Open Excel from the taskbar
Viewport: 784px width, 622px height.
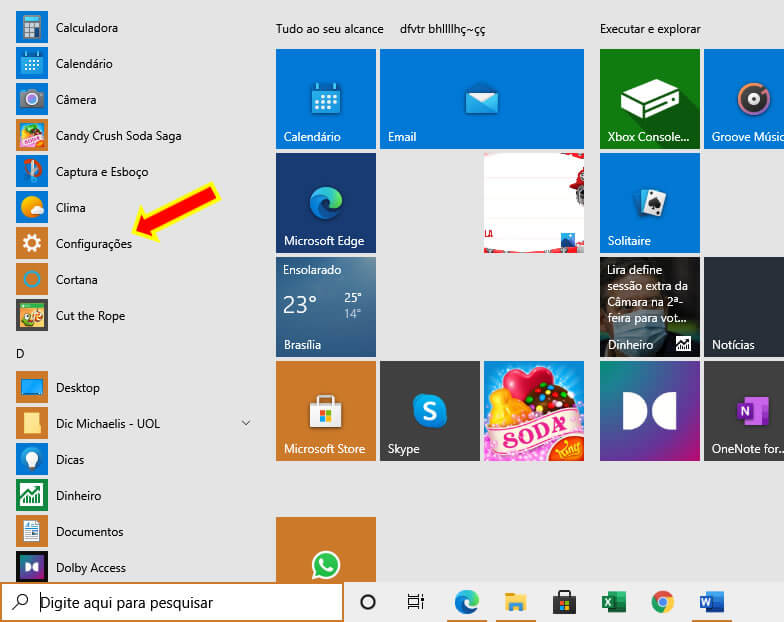[614, 602]
